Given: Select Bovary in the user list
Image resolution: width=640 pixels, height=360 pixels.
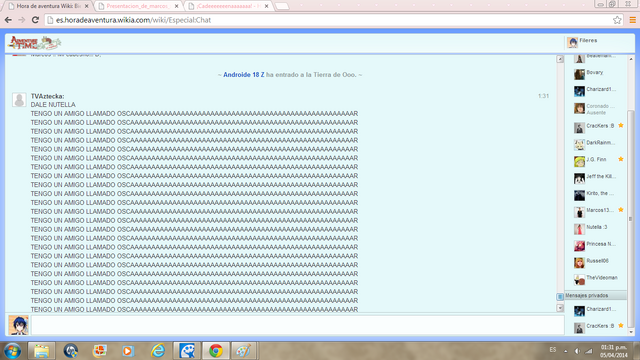Looking at the screenshot, I should pyautogui.click(x=595, y=73).
